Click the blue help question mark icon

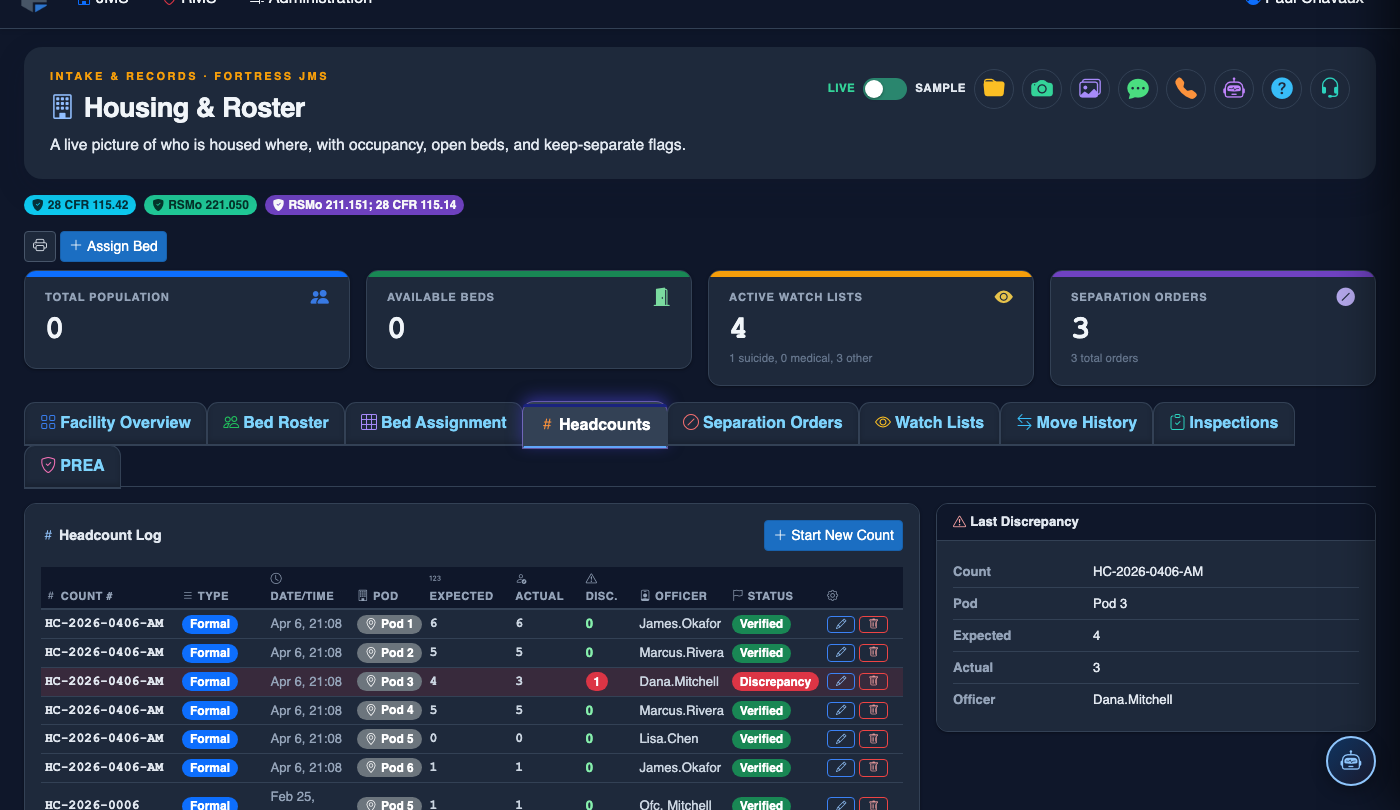[x=1281, y=88]
